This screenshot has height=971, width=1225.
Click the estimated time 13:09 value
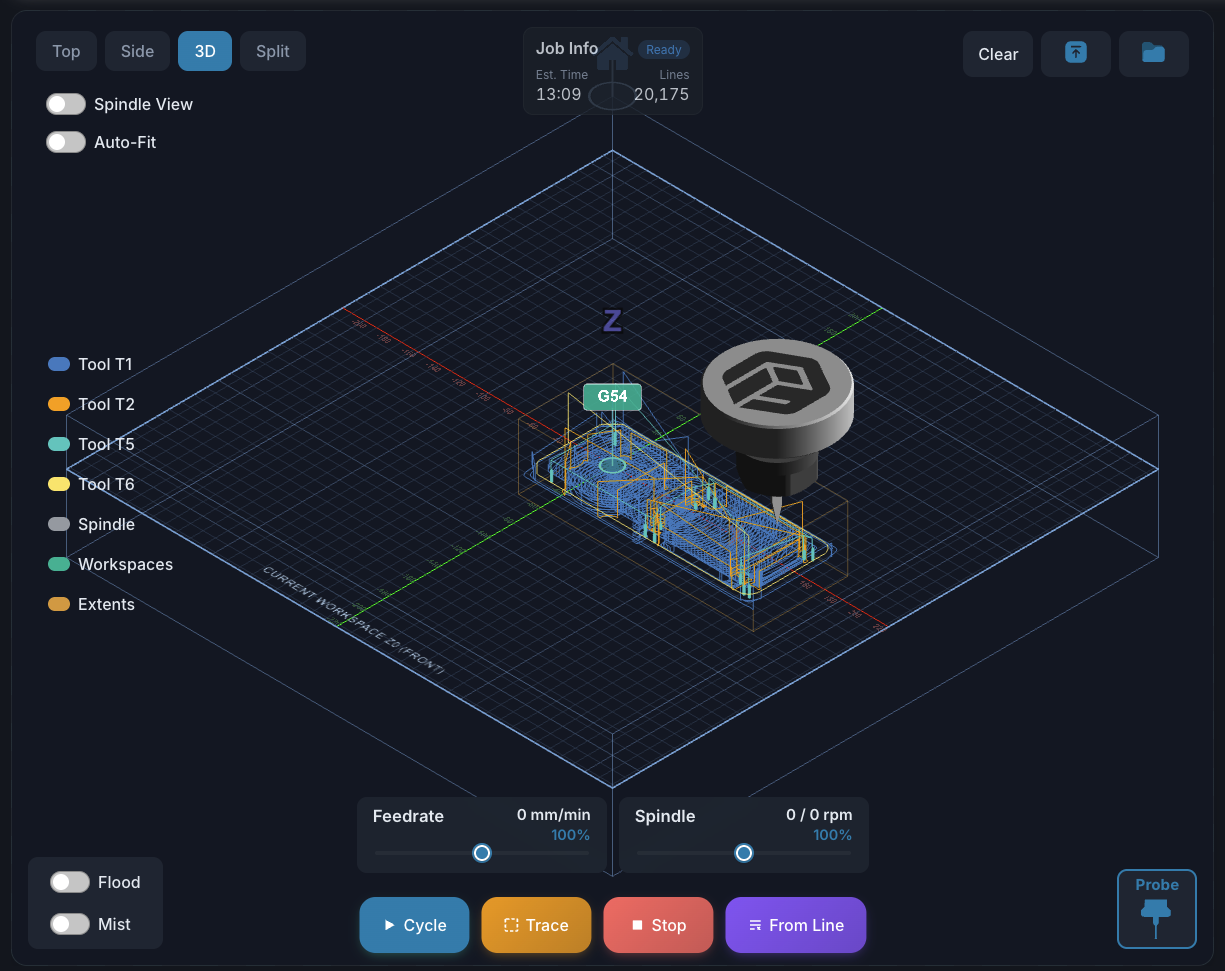[558, 94]
